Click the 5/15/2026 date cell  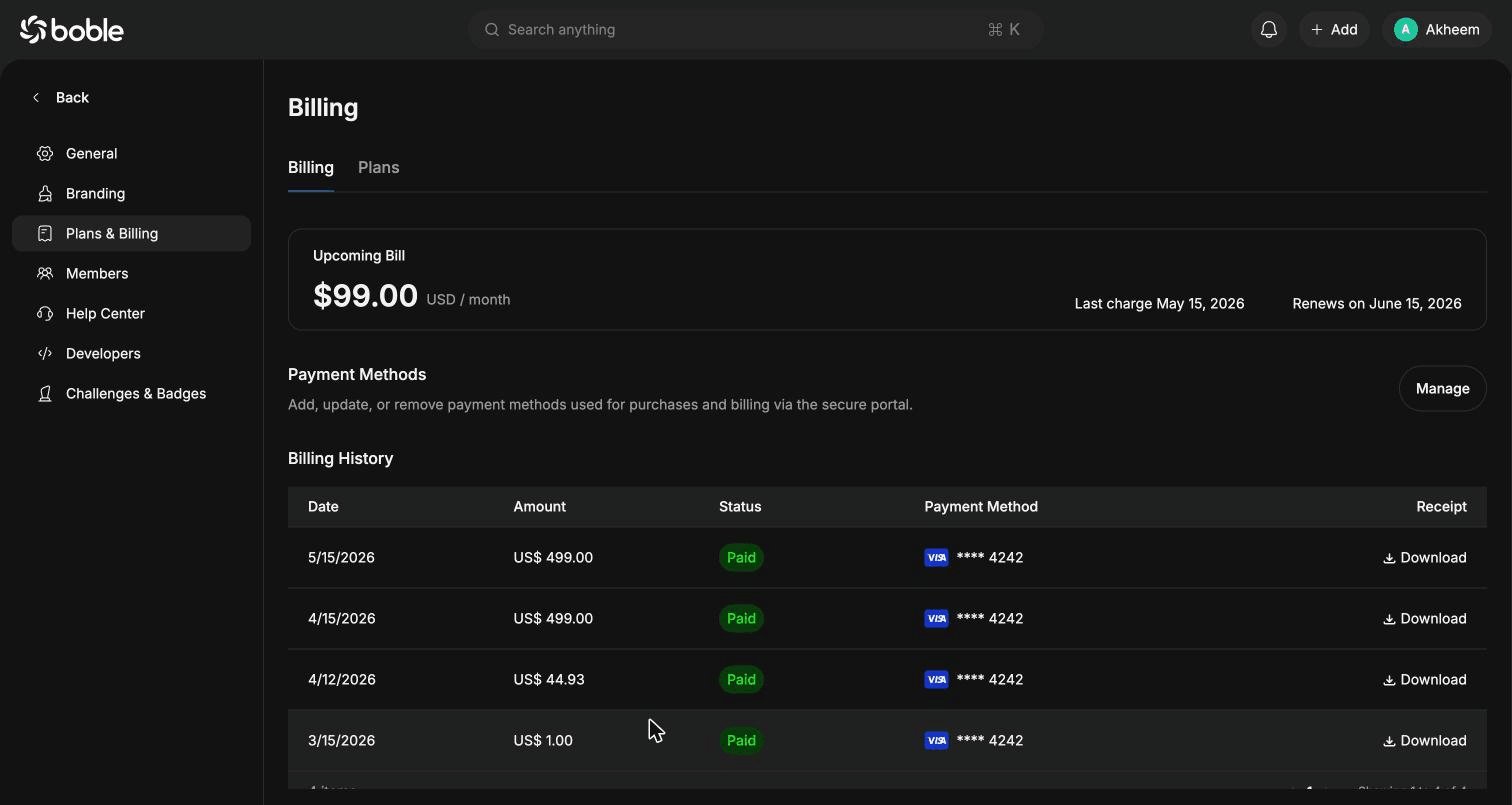pos(342,558)
